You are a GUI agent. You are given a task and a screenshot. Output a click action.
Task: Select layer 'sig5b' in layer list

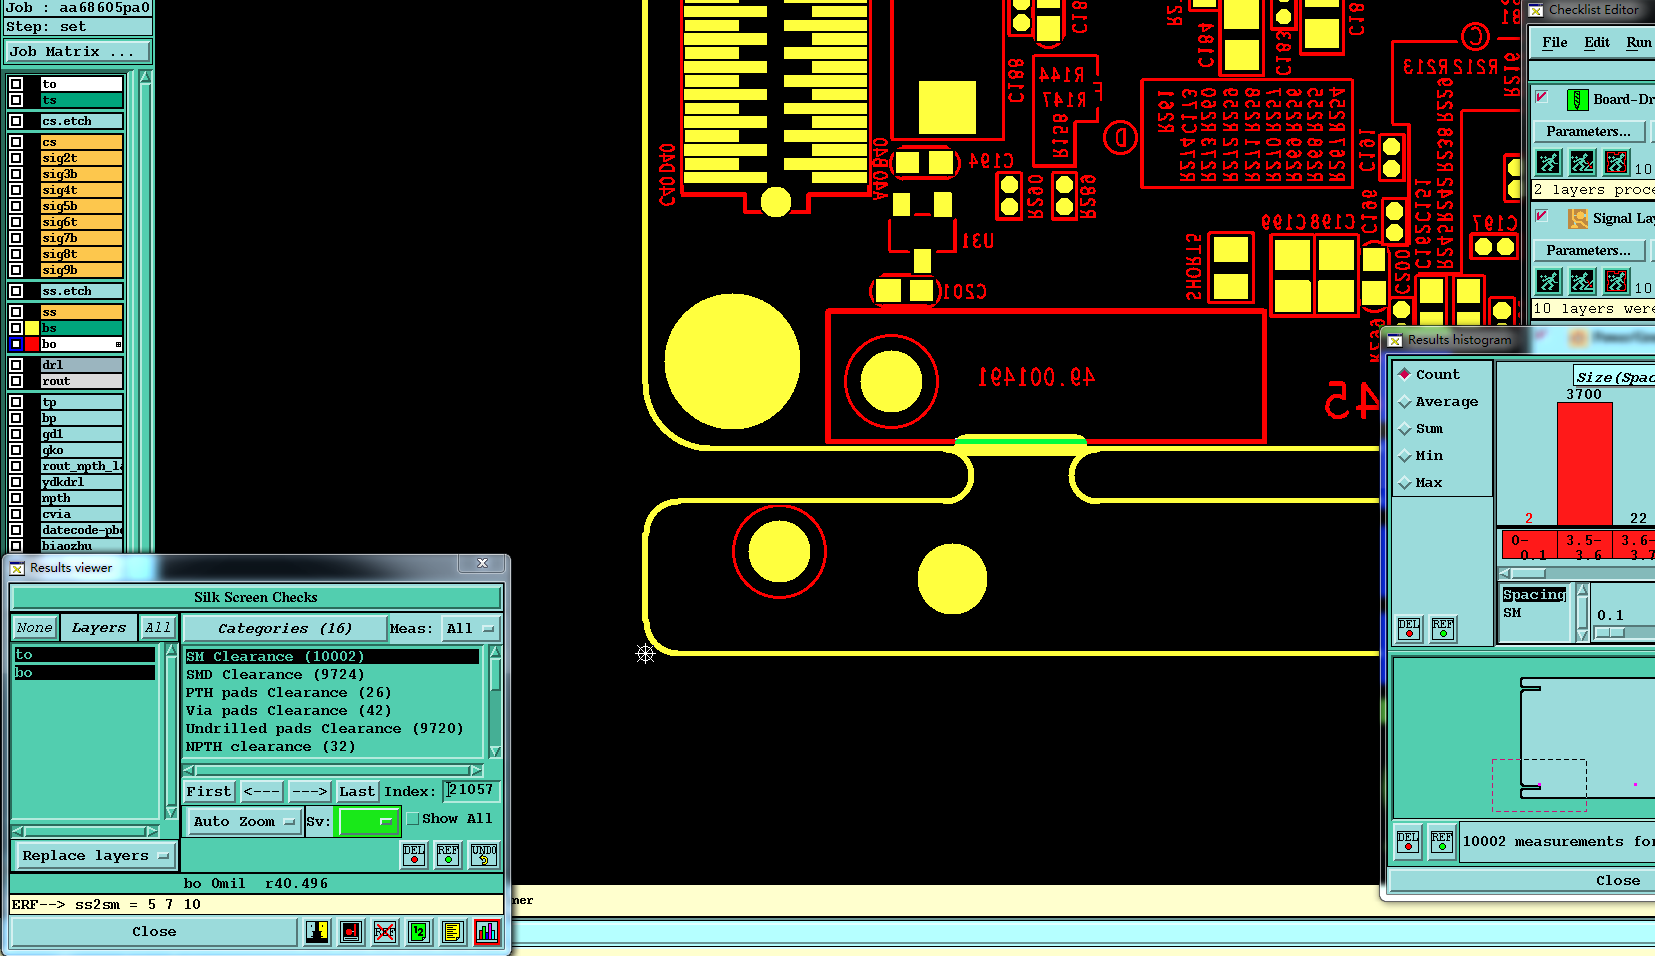pyautogui.click(x=81, y=206)
